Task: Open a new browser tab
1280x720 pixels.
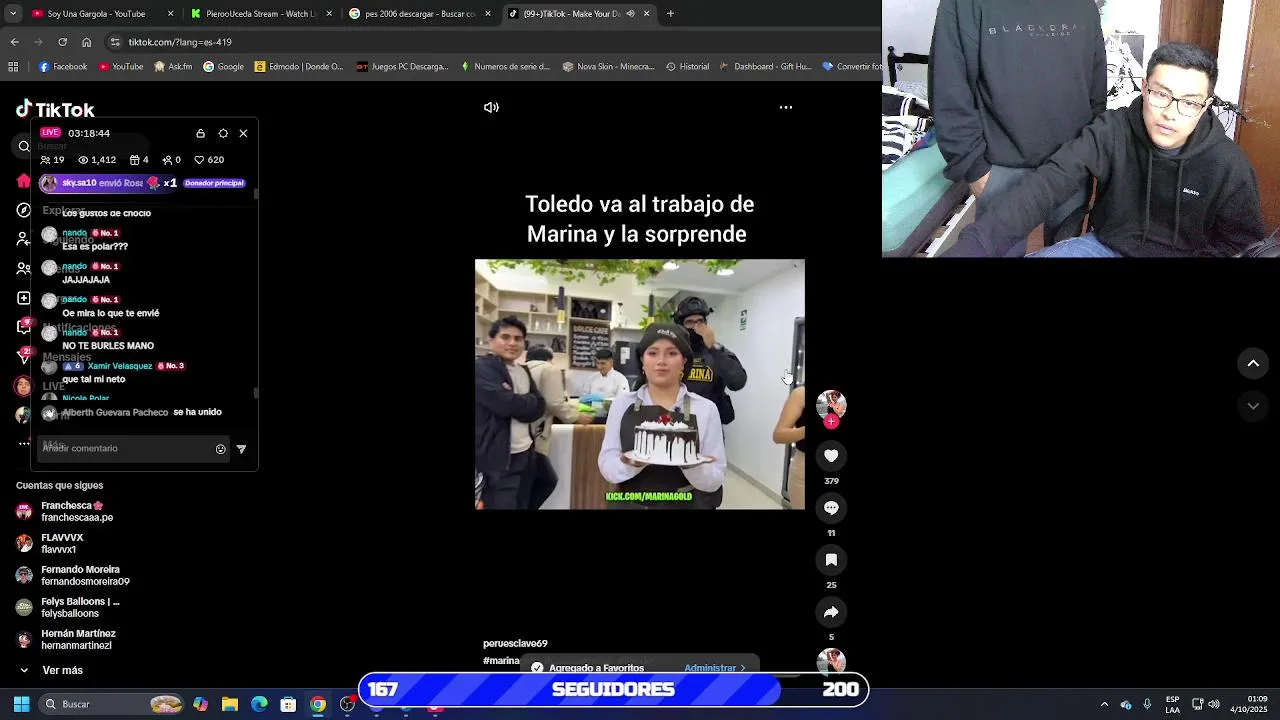Action: 670,14
